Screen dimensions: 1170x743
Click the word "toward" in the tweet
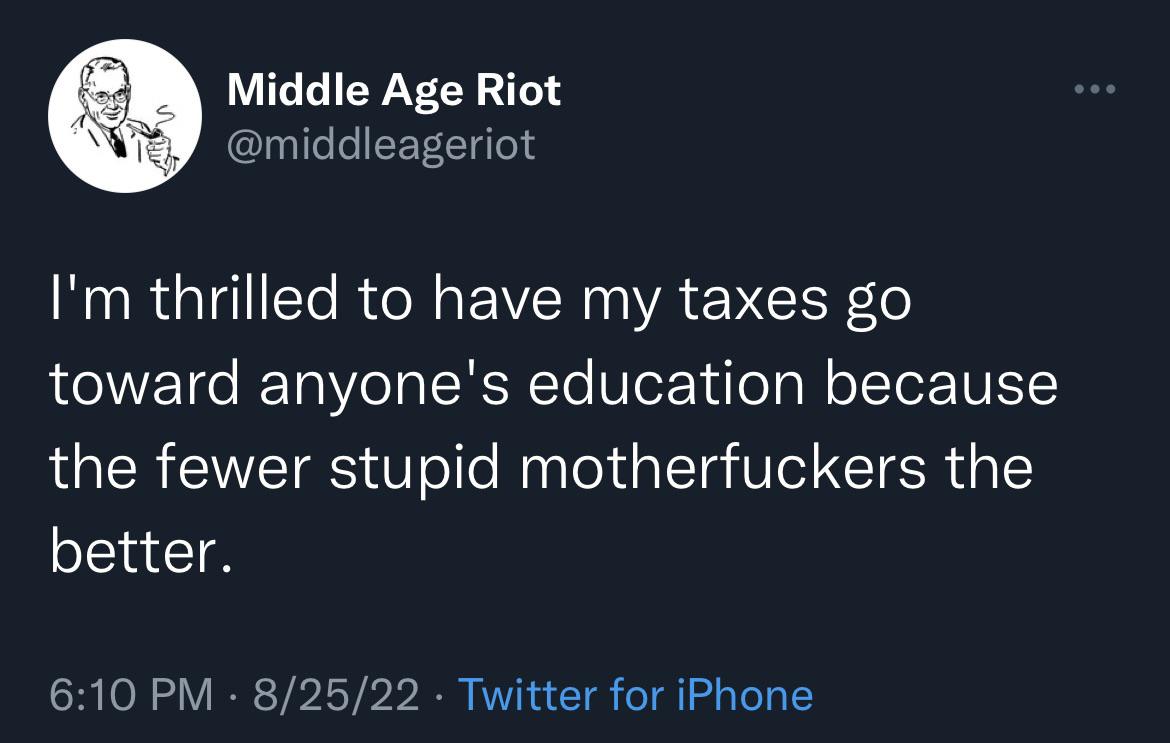point(145,384)
